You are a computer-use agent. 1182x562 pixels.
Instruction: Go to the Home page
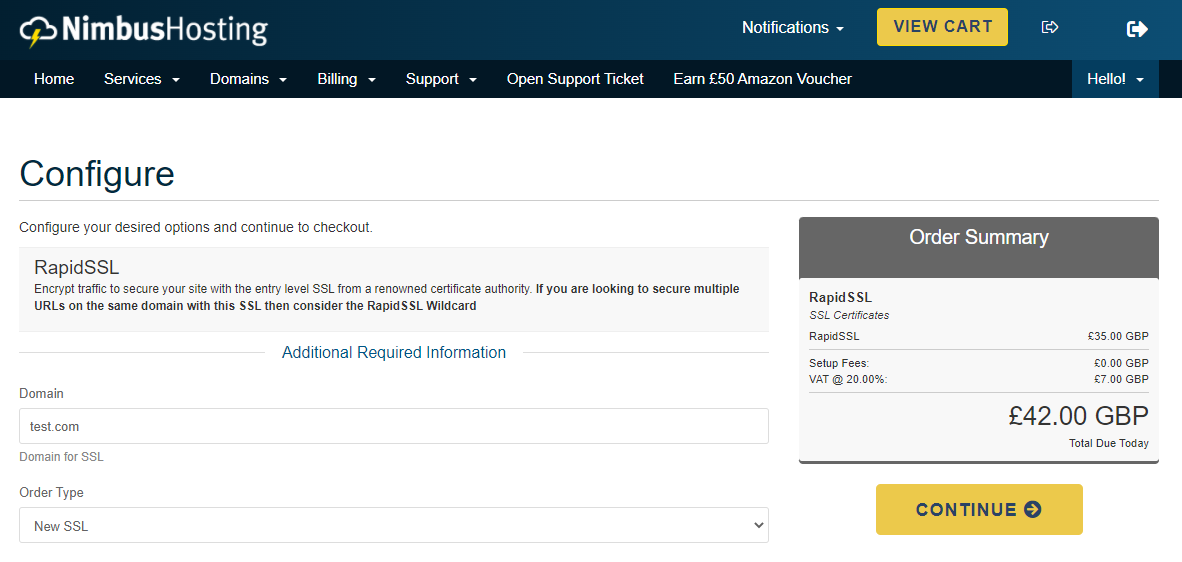click(54, 78)
